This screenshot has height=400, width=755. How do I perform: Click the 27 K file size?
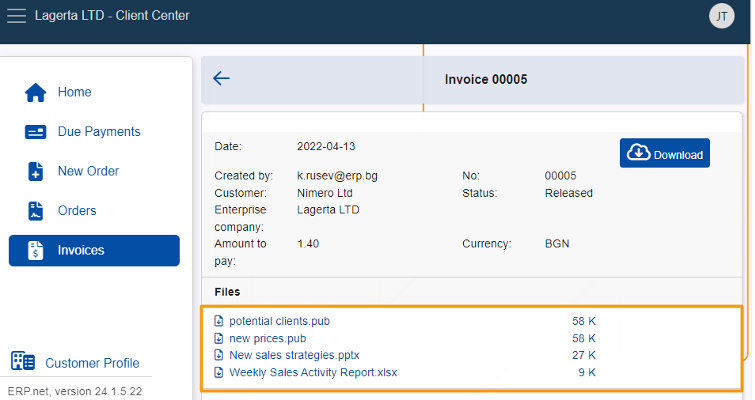[584, 355]
